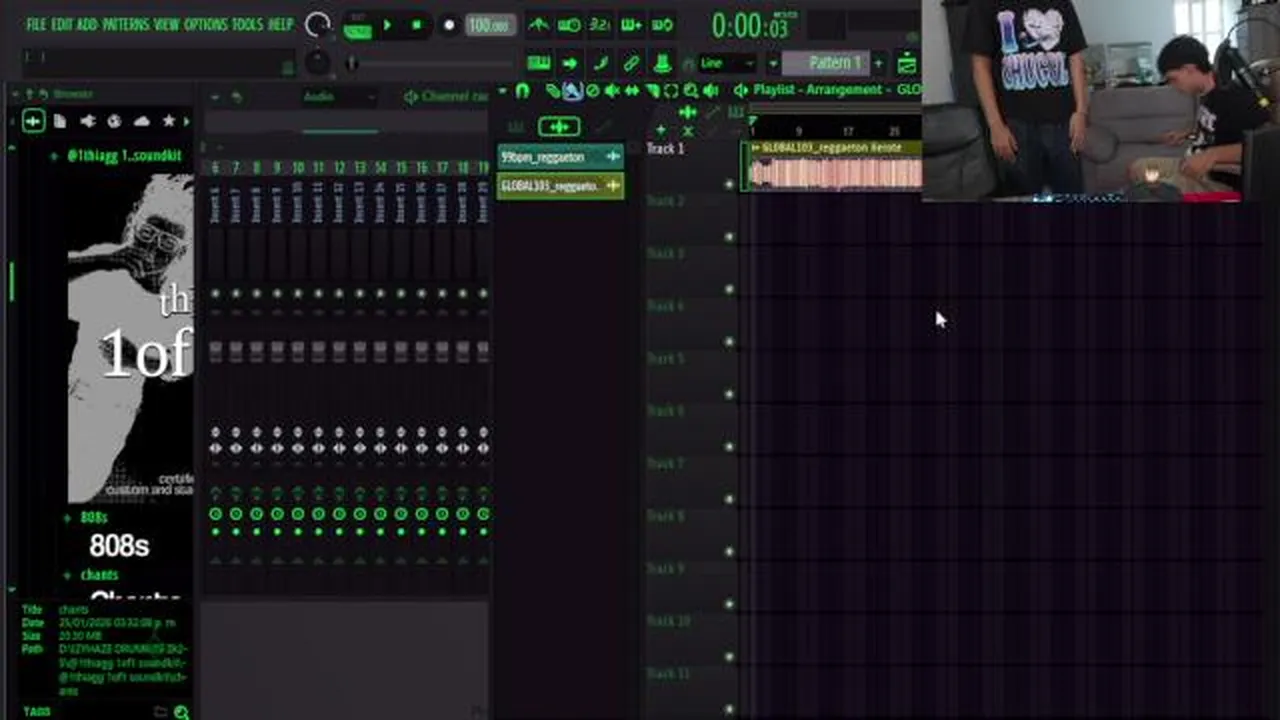Expand the 808s folder in browser
Screen dimensions: 1280x720
coord(67,518)
